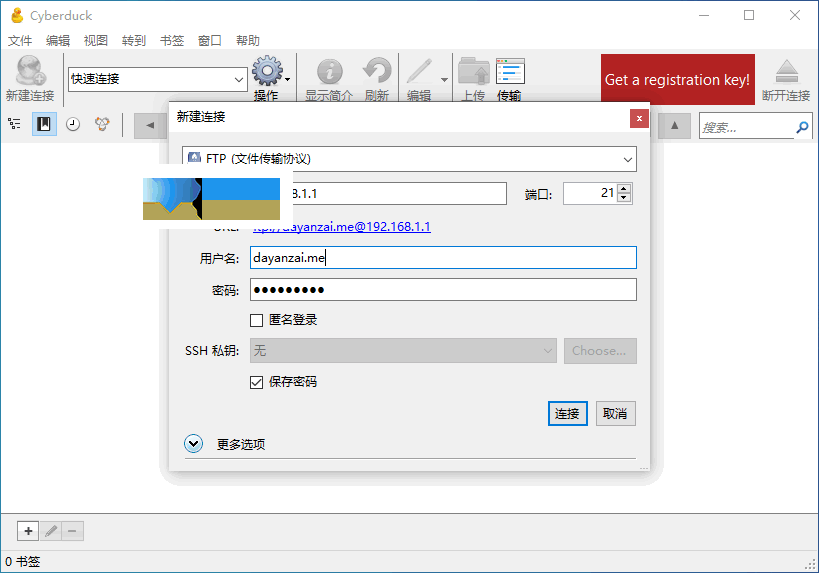Add a new bookmark with plus button

pyautogui.click(x=28, y=531)
